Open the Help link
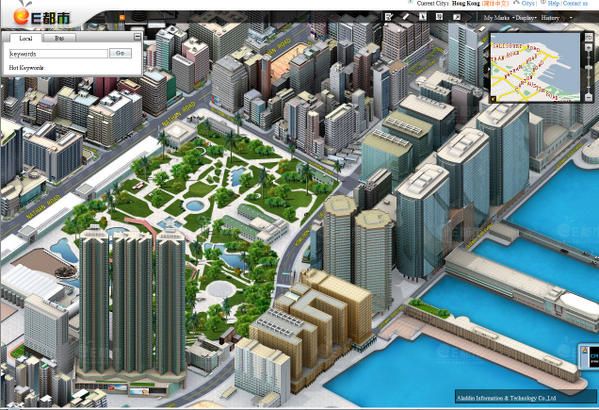The image size is (599, 410). pyautogui.click(x=553, y=3)
